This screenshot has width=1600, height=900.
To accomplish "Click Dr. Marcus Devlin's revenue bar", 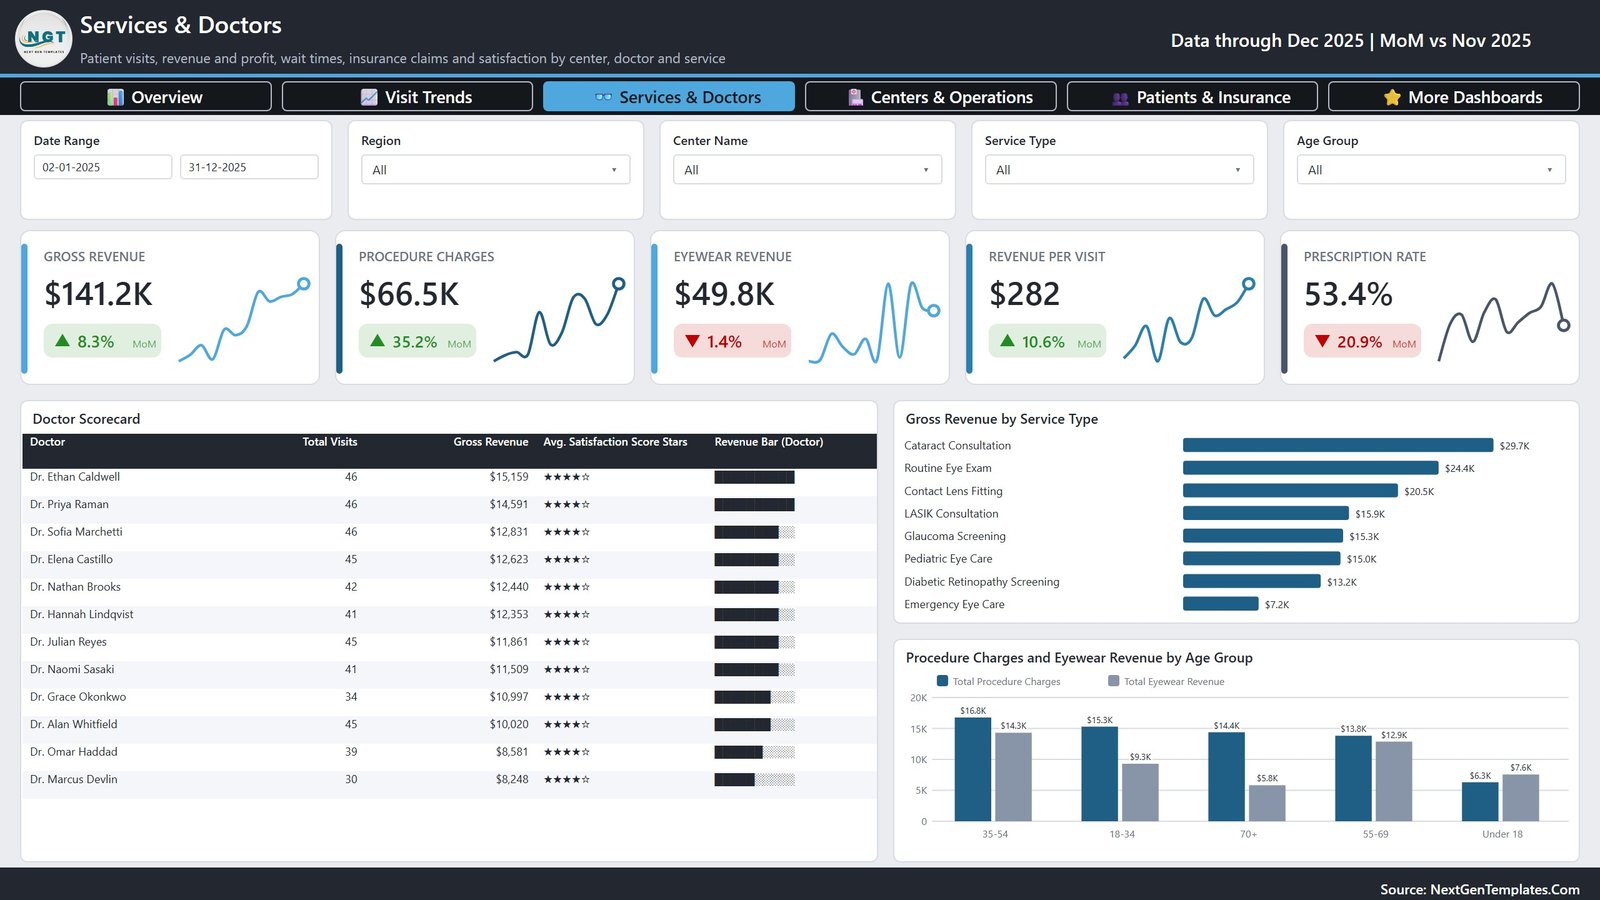I will pyautogui.click(x=754, y=780).
